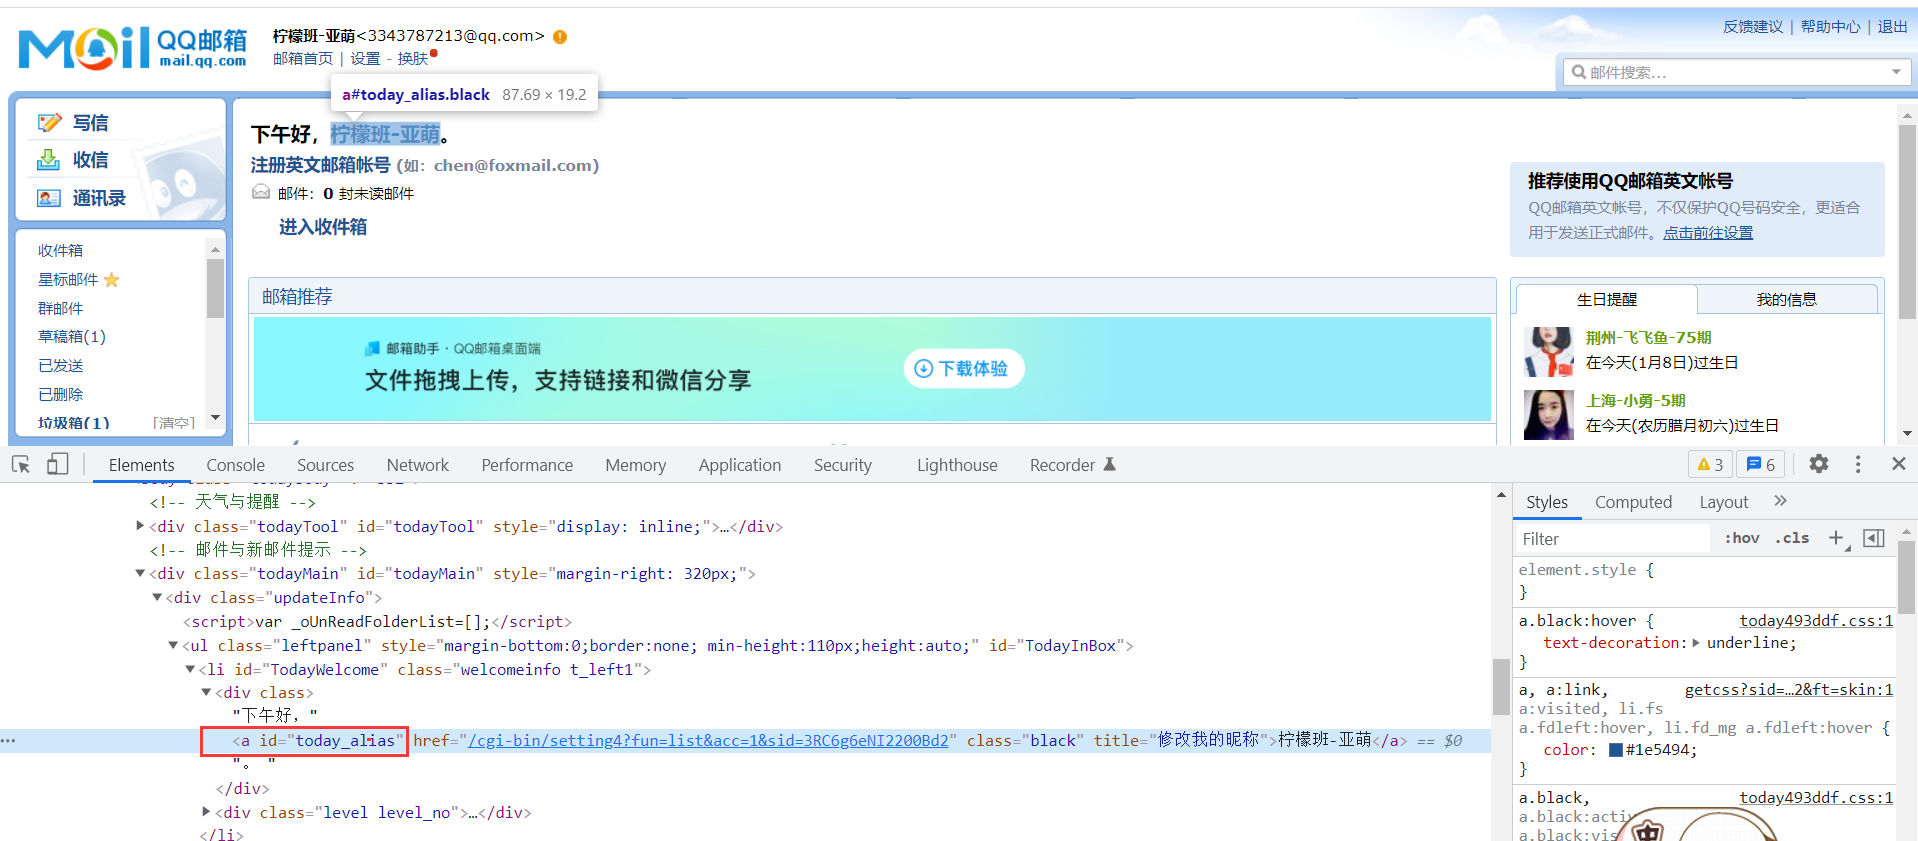The height and width of the screenshot is (841, 1918).
Task: Expand the todayTool div node
Action: 140,526
